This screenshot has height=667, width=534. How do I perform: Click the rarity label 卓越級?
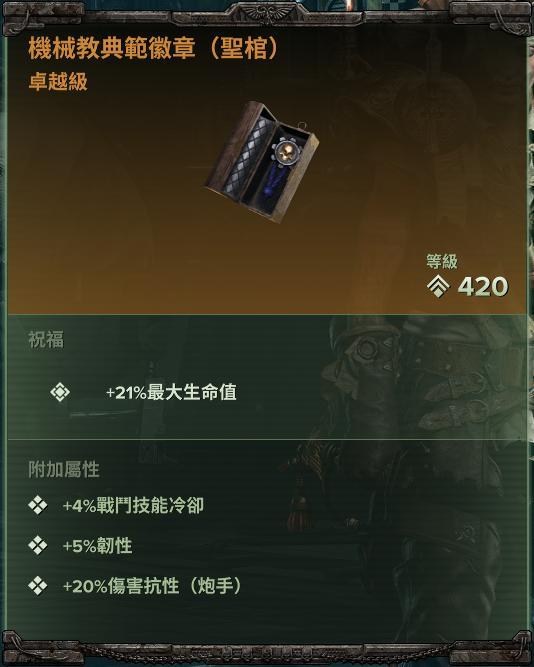[58, 81]
